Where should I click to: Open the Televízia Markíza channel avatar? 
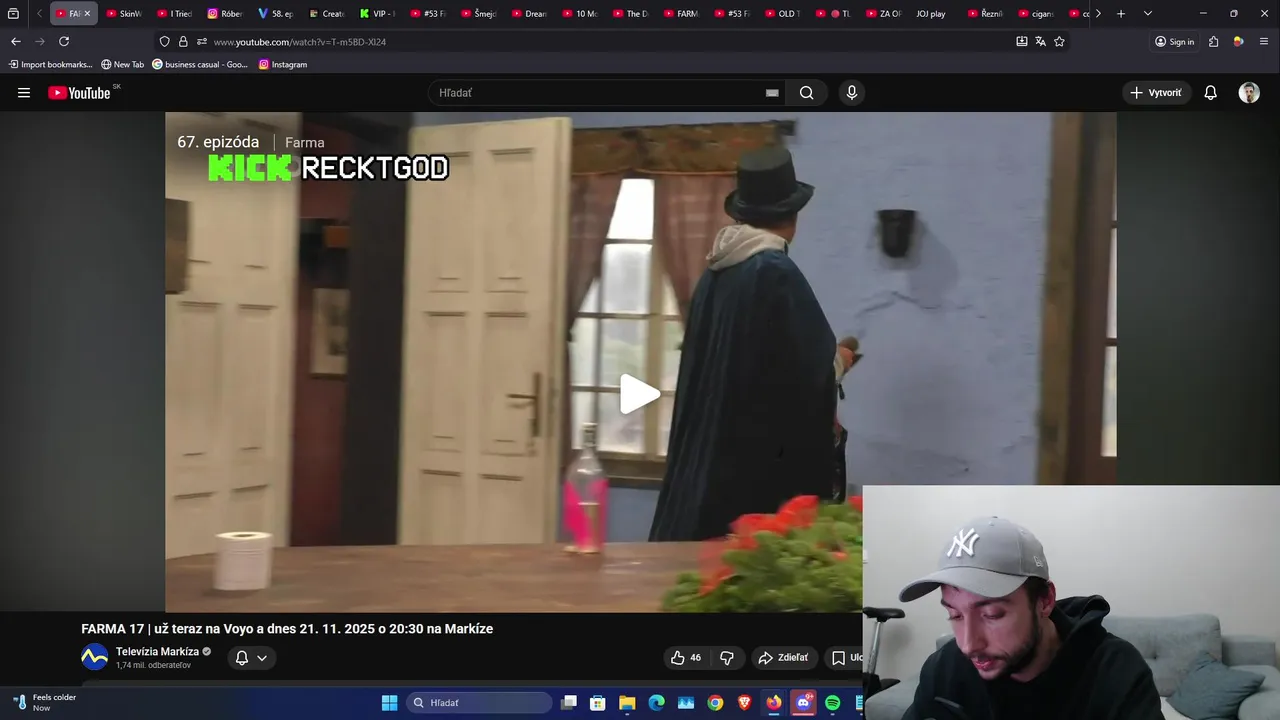click(94, 657)
